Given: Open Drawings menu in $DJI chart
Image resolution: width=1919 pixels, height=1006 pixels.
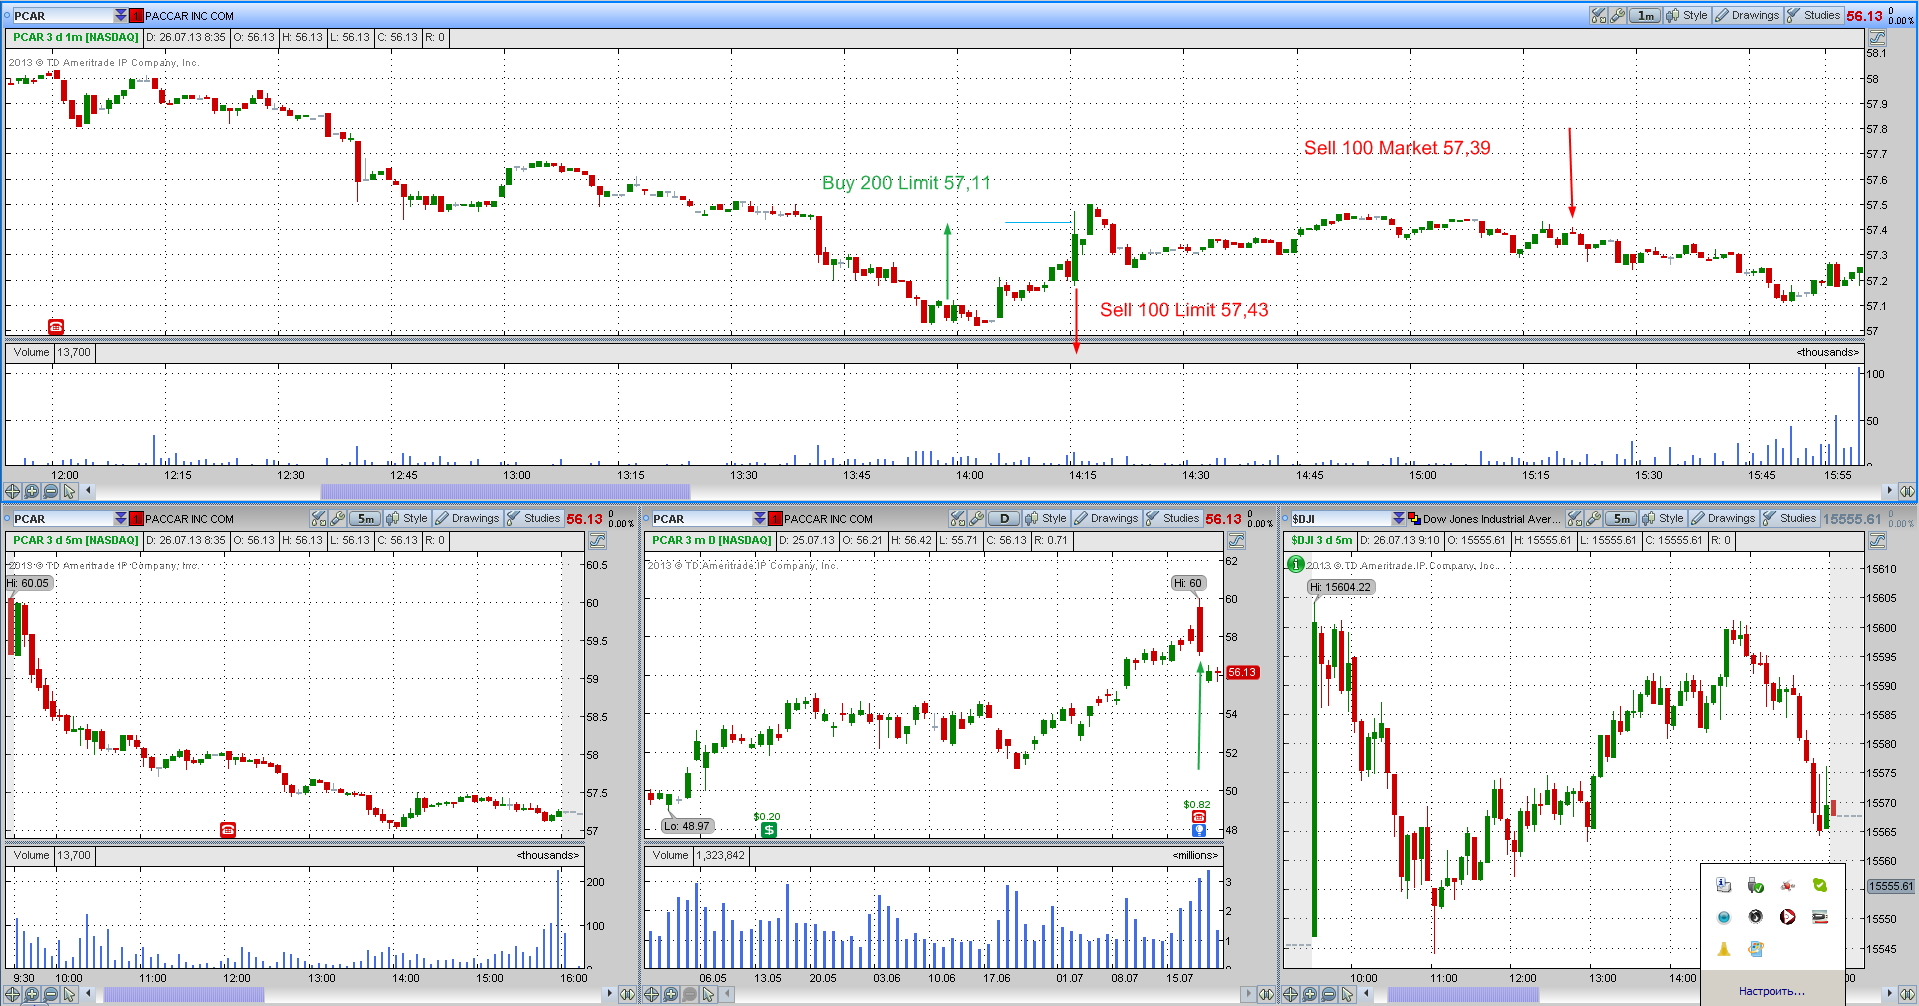Looking at the screenshot, I should coord(1723,518).
